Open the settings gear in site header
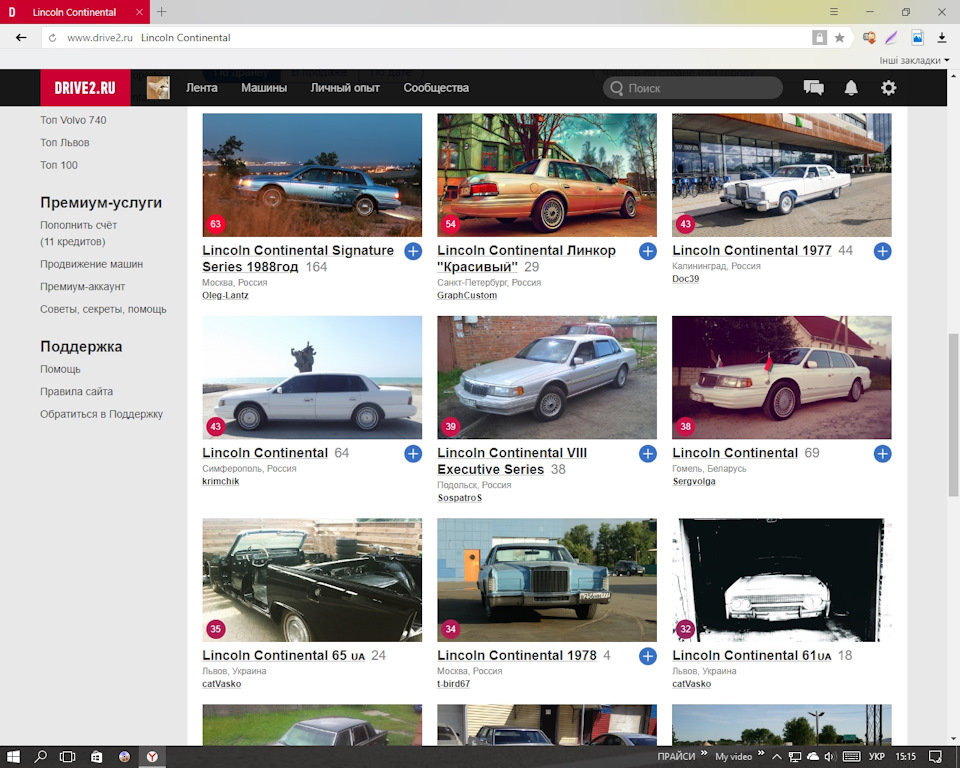Viewport: 960px width, 768px height. 888,88
